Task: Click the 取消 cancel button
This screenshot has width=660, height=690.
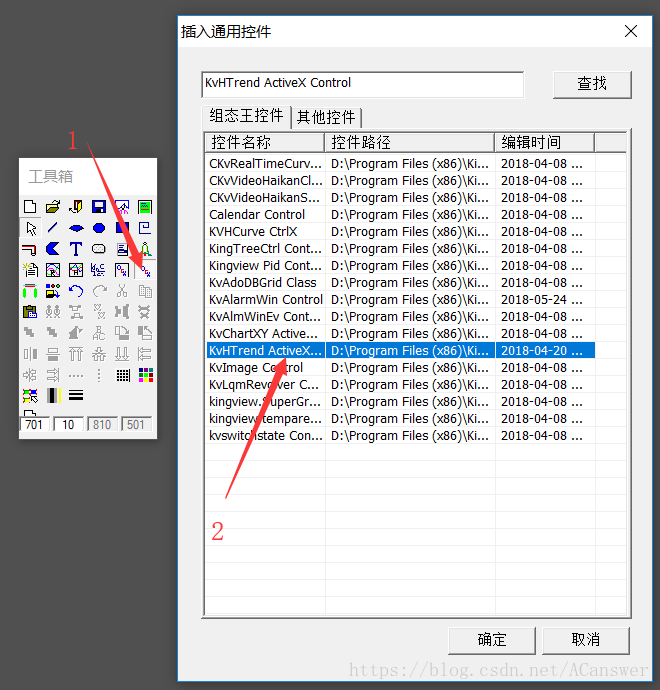Action: point(586,640)
